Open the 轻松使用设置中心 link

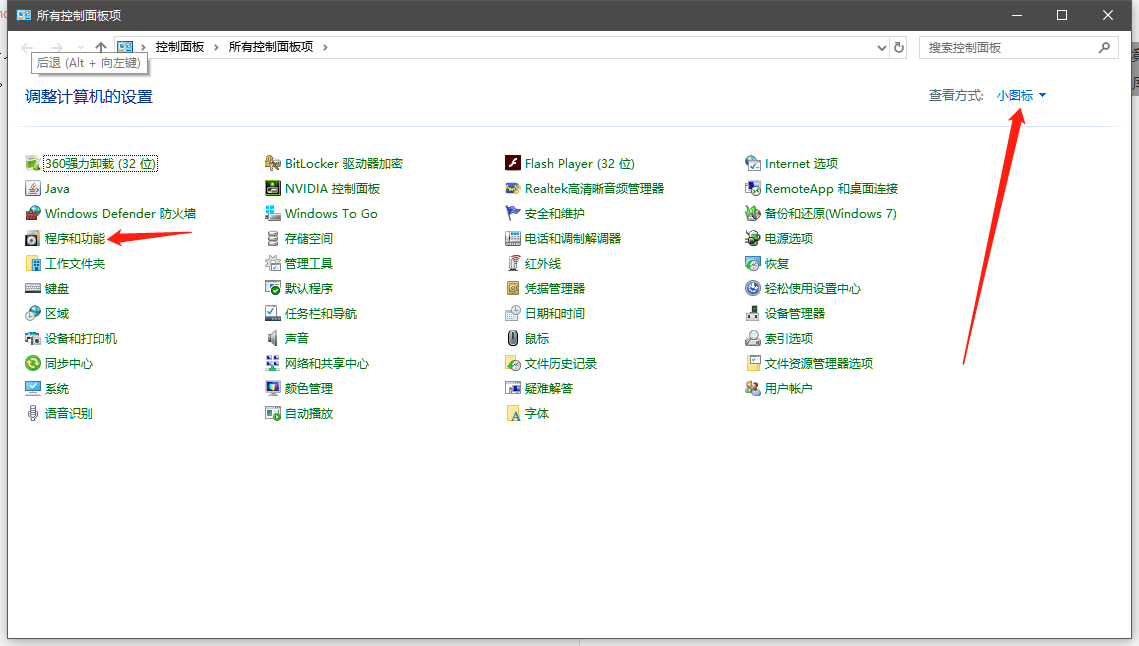point(812,288)
